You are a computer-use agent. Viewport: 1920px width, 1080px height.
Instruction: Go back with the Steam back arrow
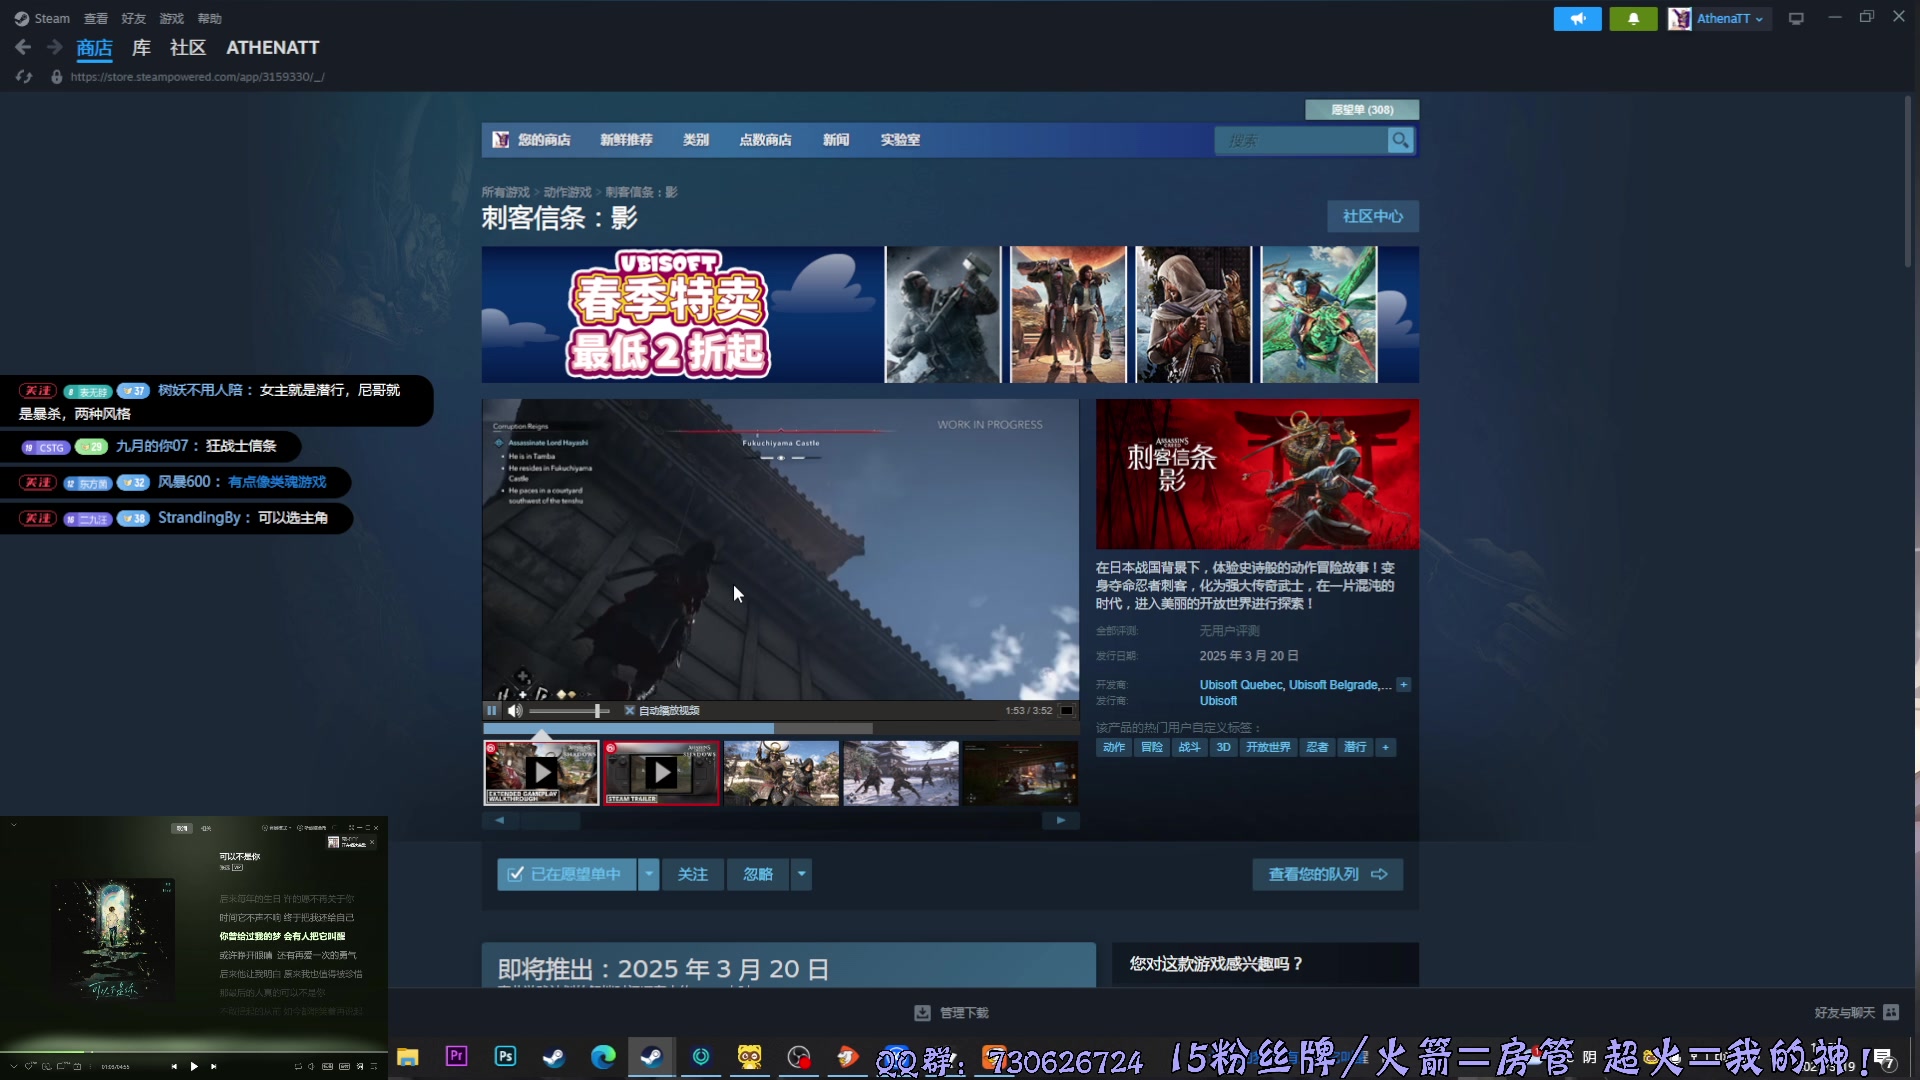pyautogui.click(x=23, y=47)
